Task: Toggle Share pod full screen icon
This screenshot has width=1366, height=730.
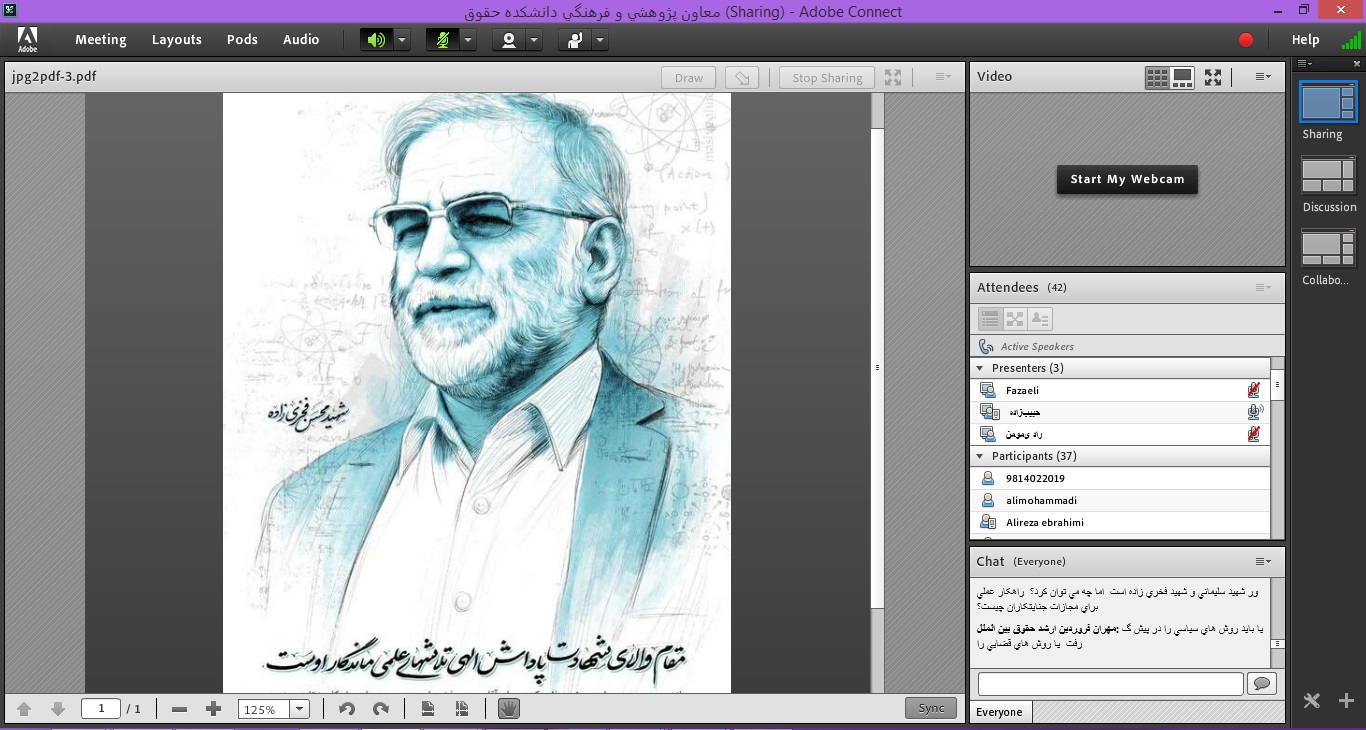Action: 893,77
